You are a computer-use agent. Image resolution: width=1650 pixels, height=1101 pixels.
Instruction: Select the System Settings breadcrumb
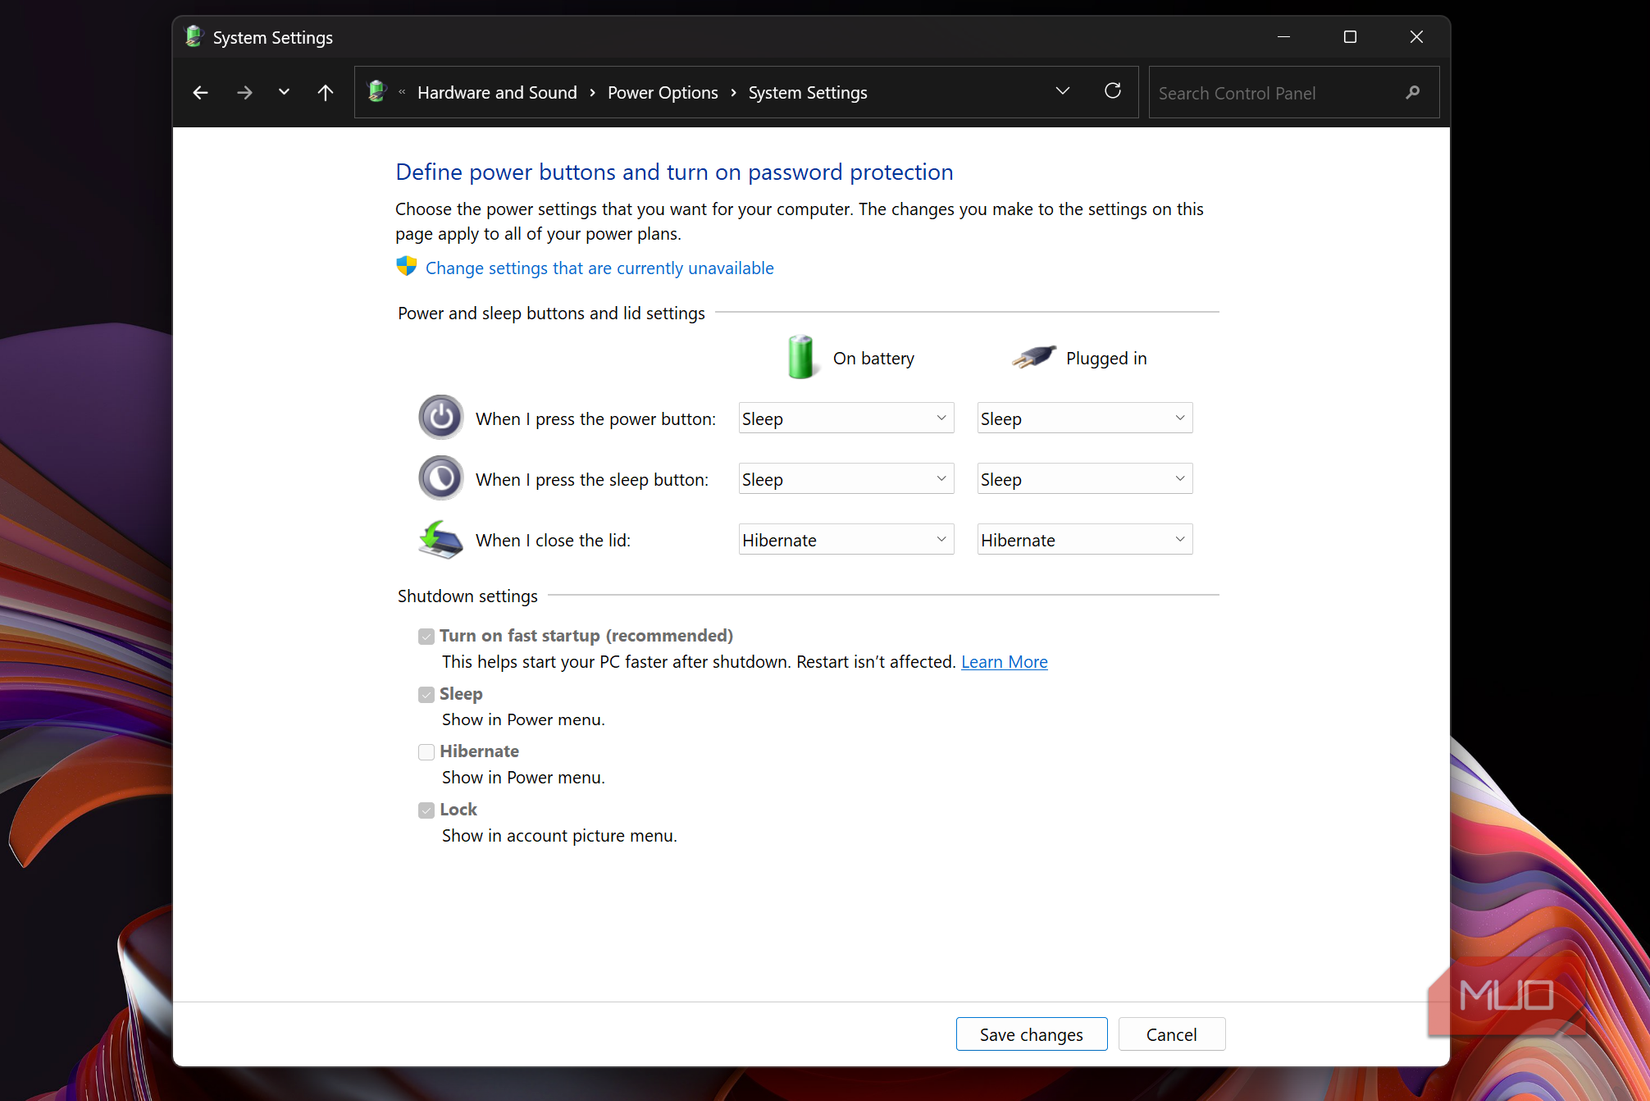click(807, 92)
